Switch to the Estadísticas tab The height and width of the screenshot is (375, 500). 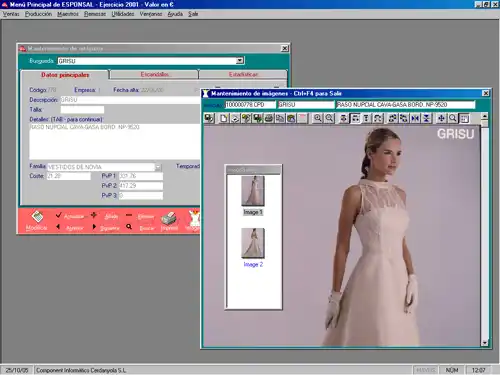[x=243, y=75]
